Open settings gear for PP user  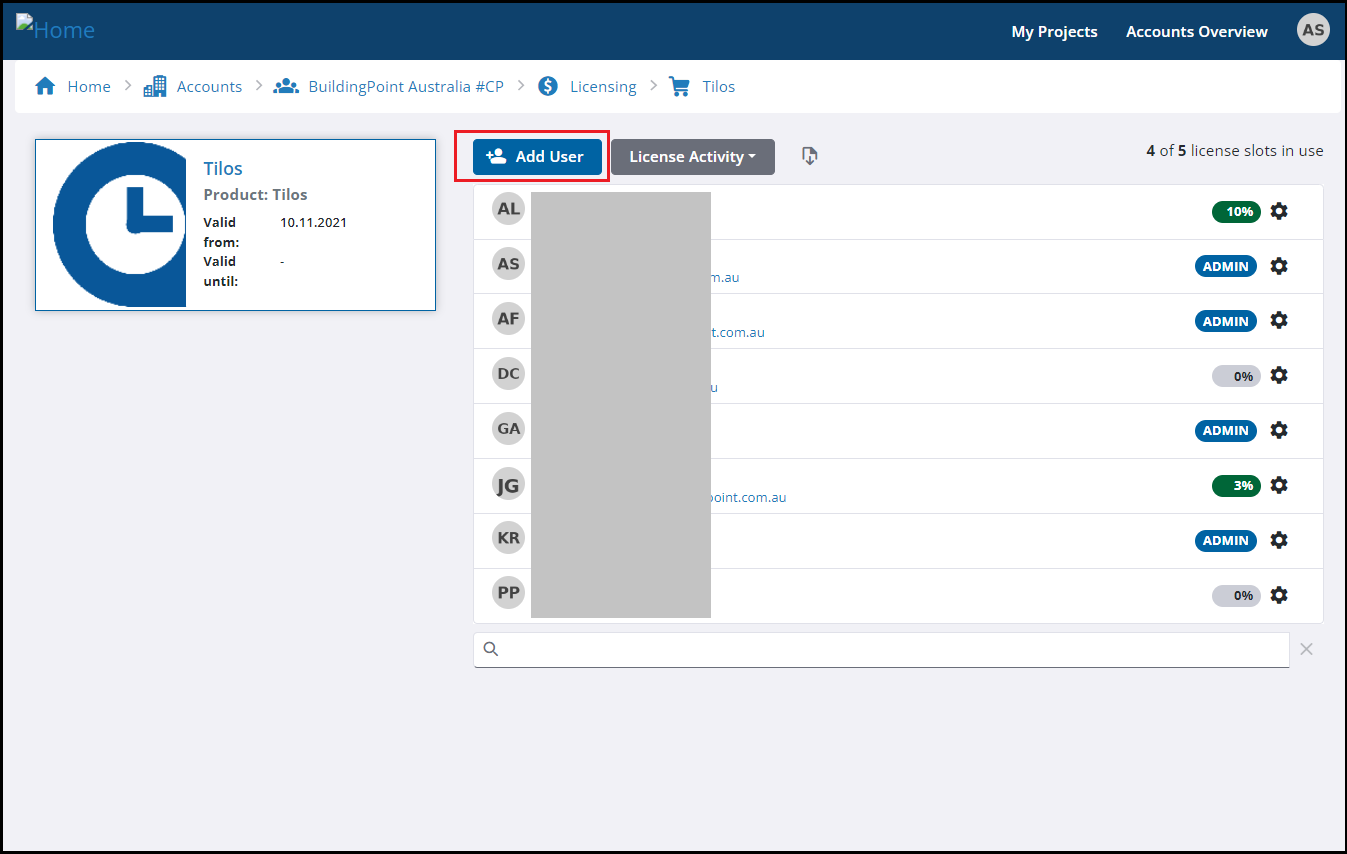click(x=1278, y=595)
